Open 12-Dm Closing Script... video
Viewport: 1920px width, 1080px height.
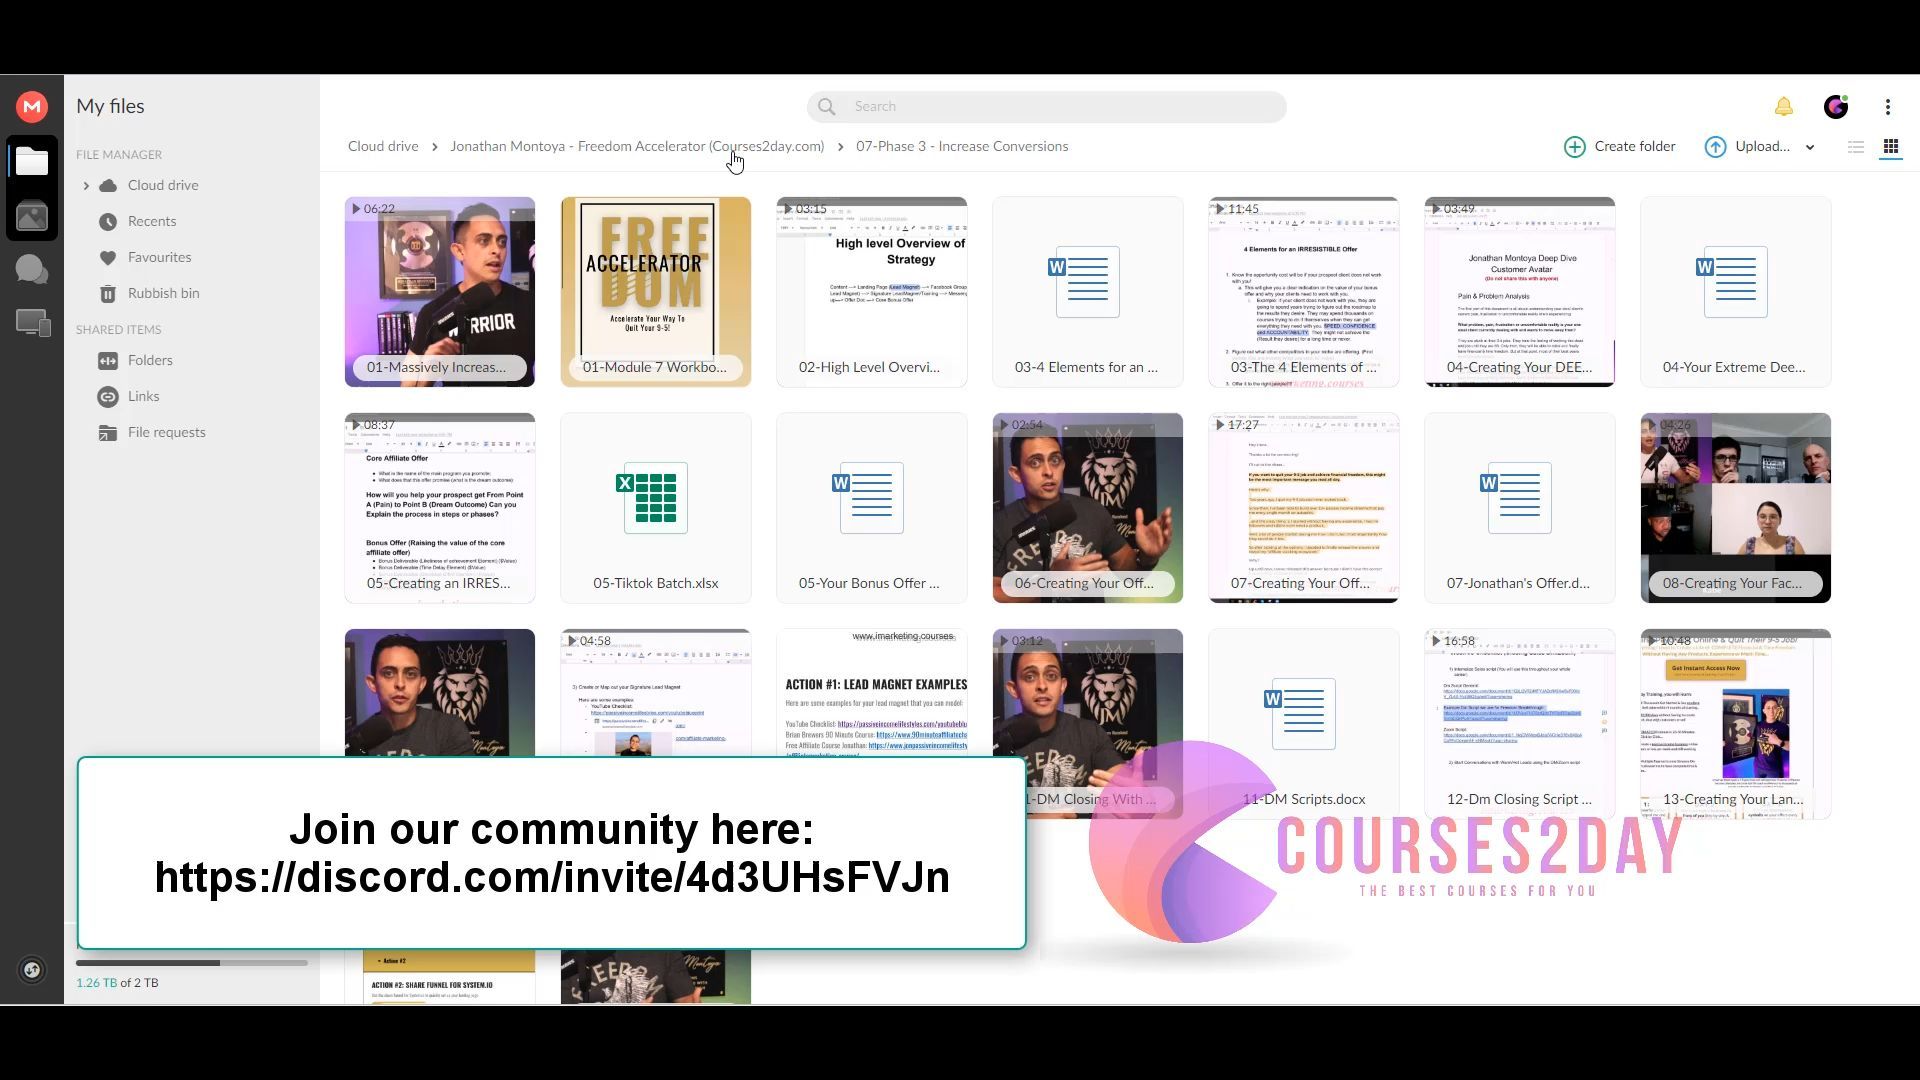click(1520, 724)
